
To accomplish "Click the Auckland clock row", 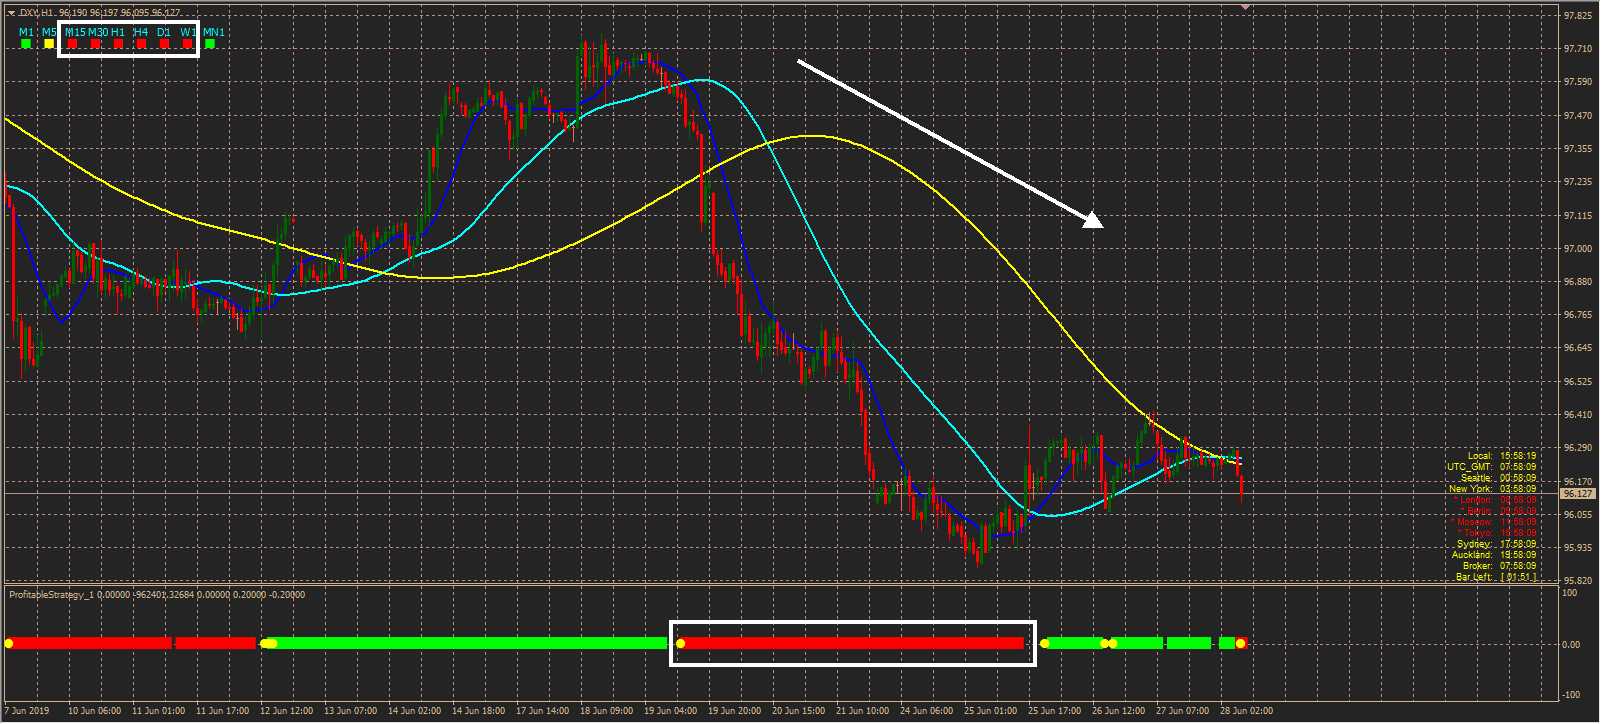I will point(1494,554).
